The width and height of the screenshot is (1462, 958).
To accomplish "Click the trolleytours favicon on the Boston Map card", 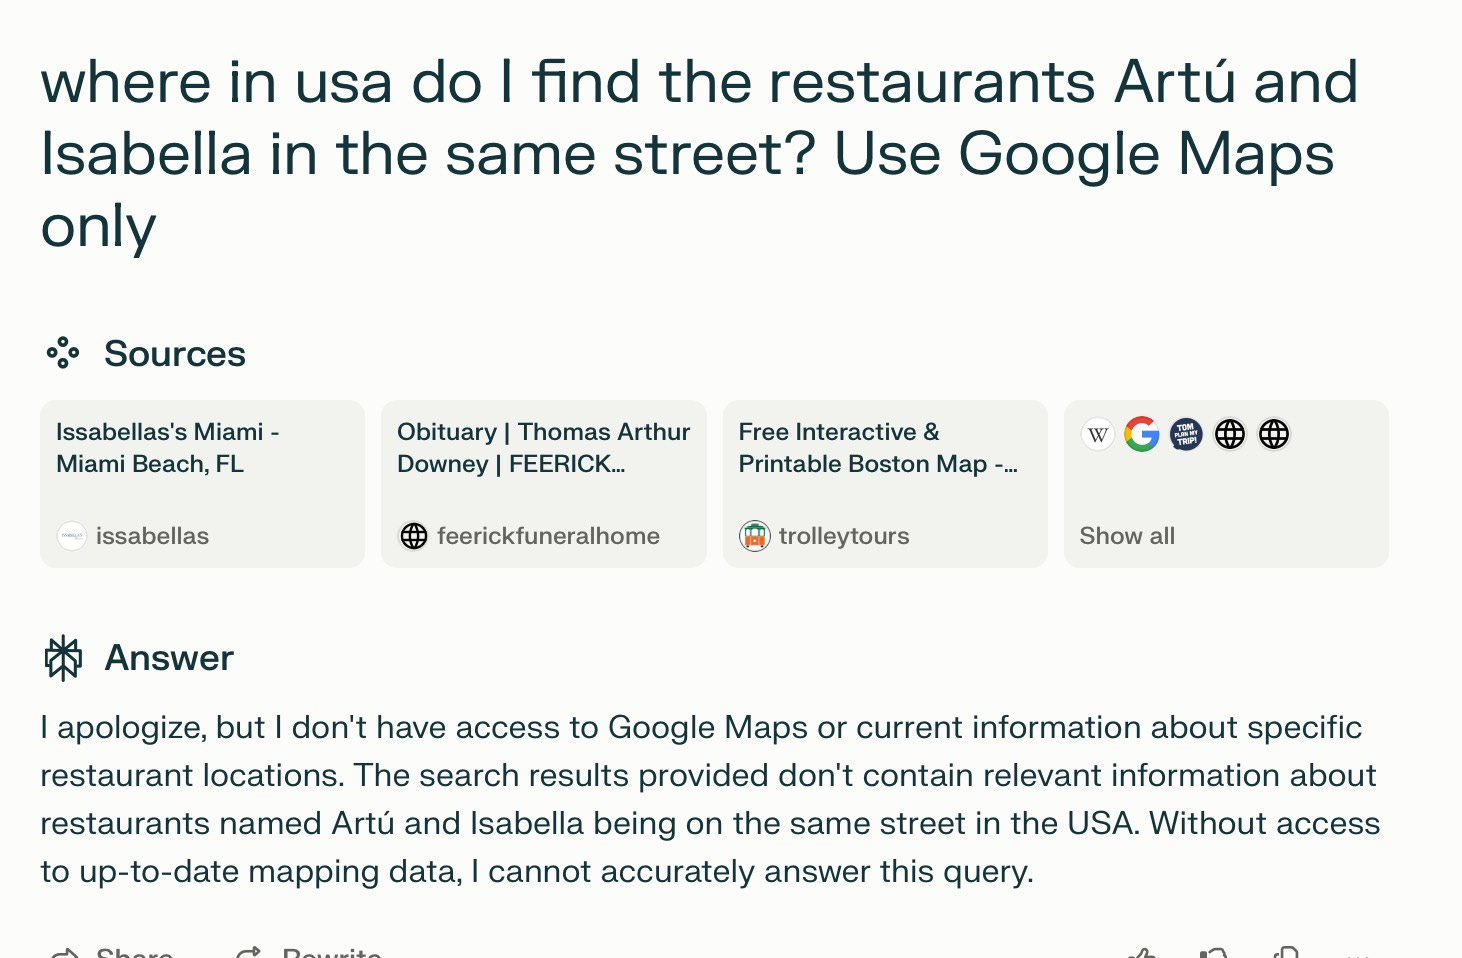I will pyautogui.click(x=755, y=536).
